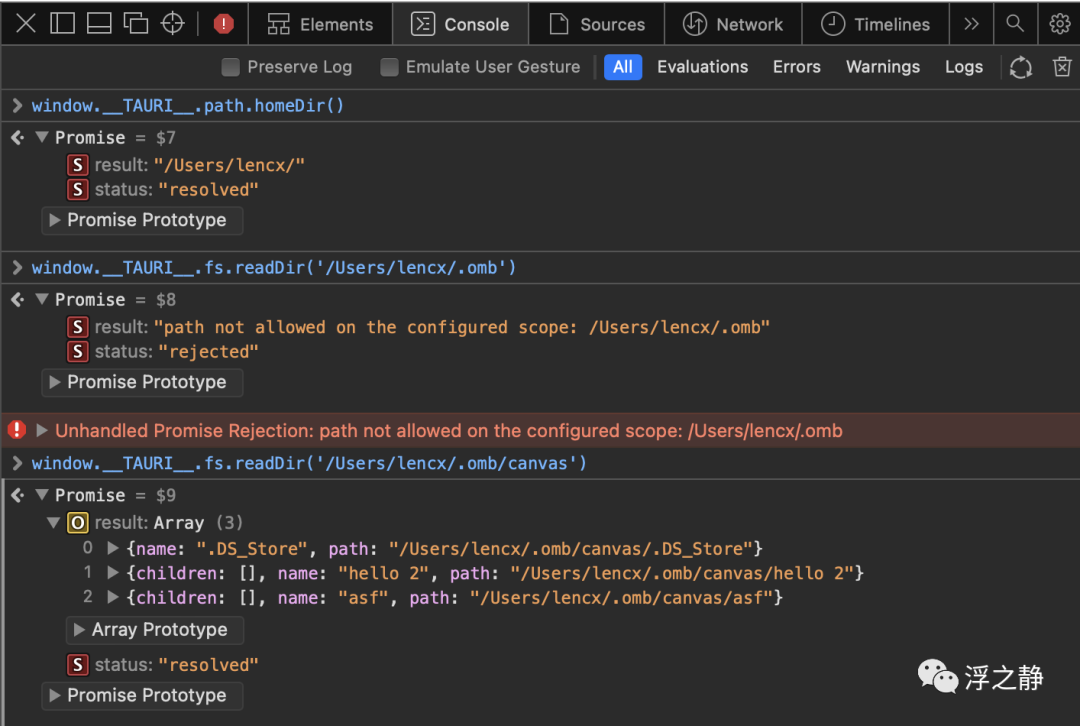Enable the Preserve Log checkbox
The width and height of the screenshot is (1080, 726).
pos(231,67)
